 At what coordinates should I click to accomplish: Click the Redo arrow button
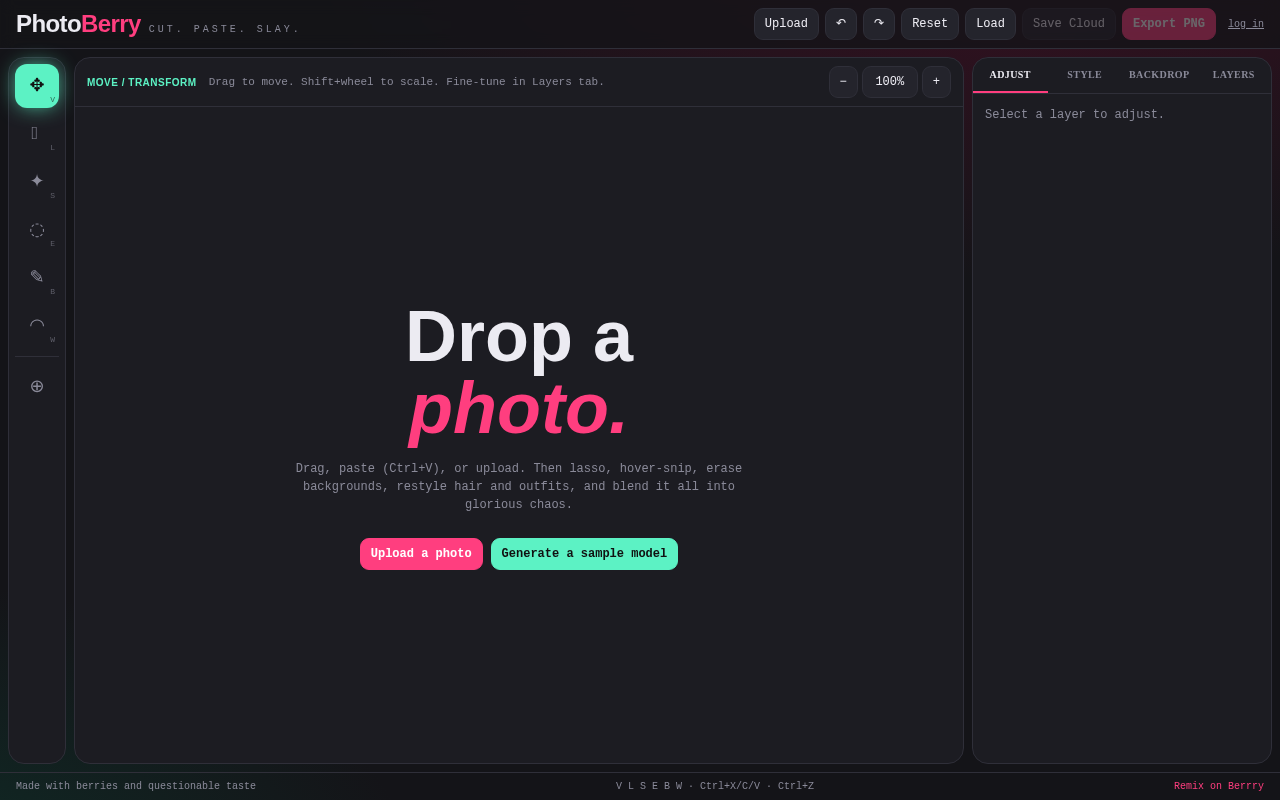[x=879, y=24]
